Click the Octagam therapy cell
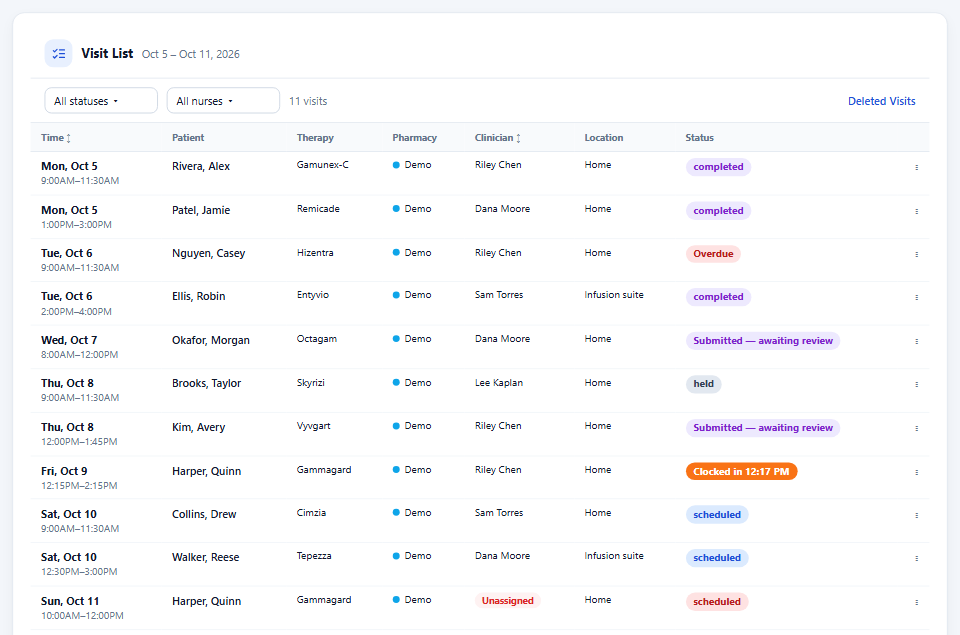The width and height of the screenshot is (960, 635). [x=317, y=339]
